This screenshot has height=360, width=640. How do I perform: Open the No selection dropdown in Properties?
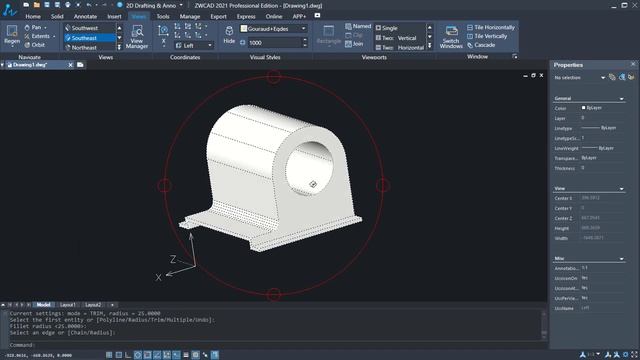click(x=580, y=78)
